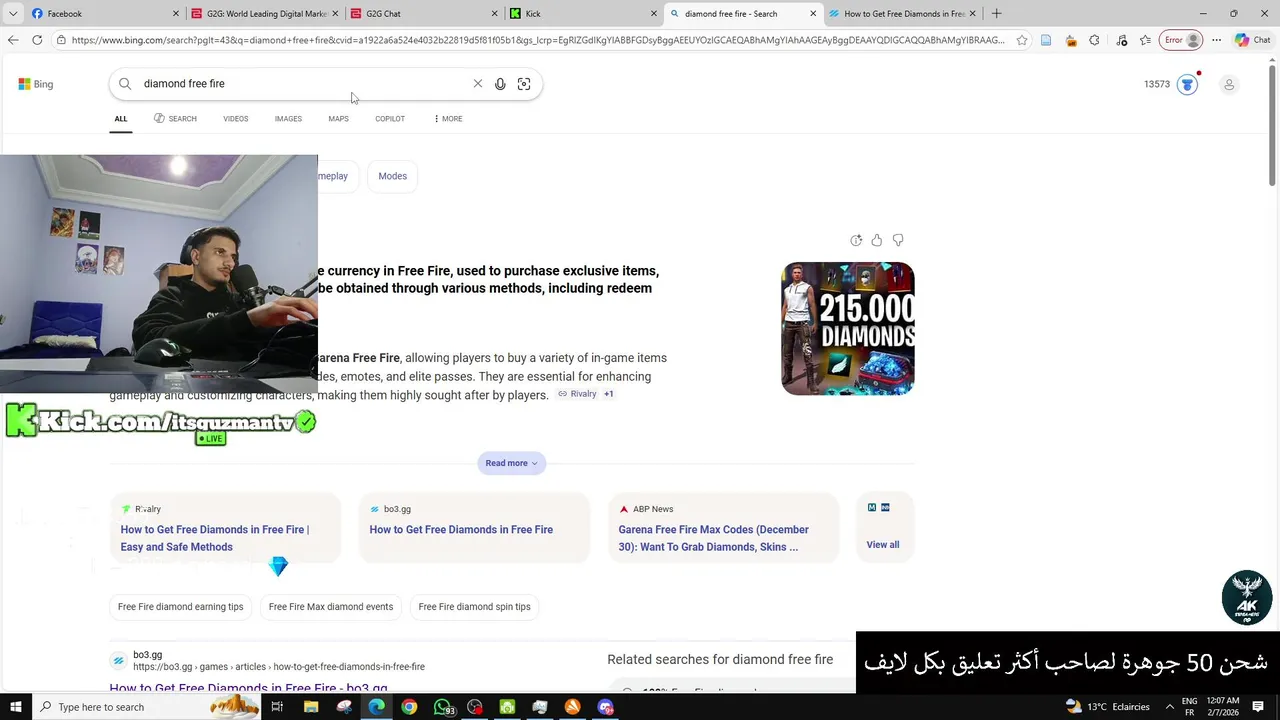Open a new browser tab with plus
The height and width of the screenshot is (720, 1280).
(996, 14)
